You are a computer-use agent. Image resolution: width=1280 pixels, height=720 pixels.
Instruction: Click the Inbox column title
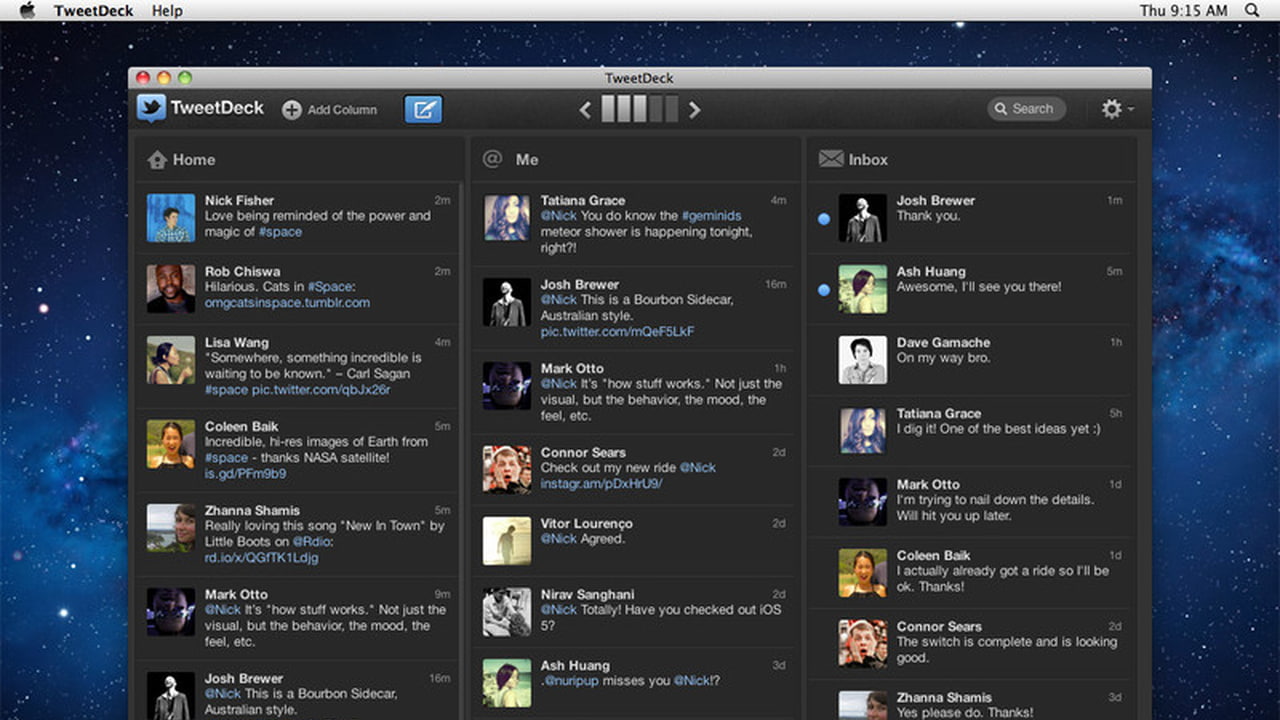coord(868,160)
